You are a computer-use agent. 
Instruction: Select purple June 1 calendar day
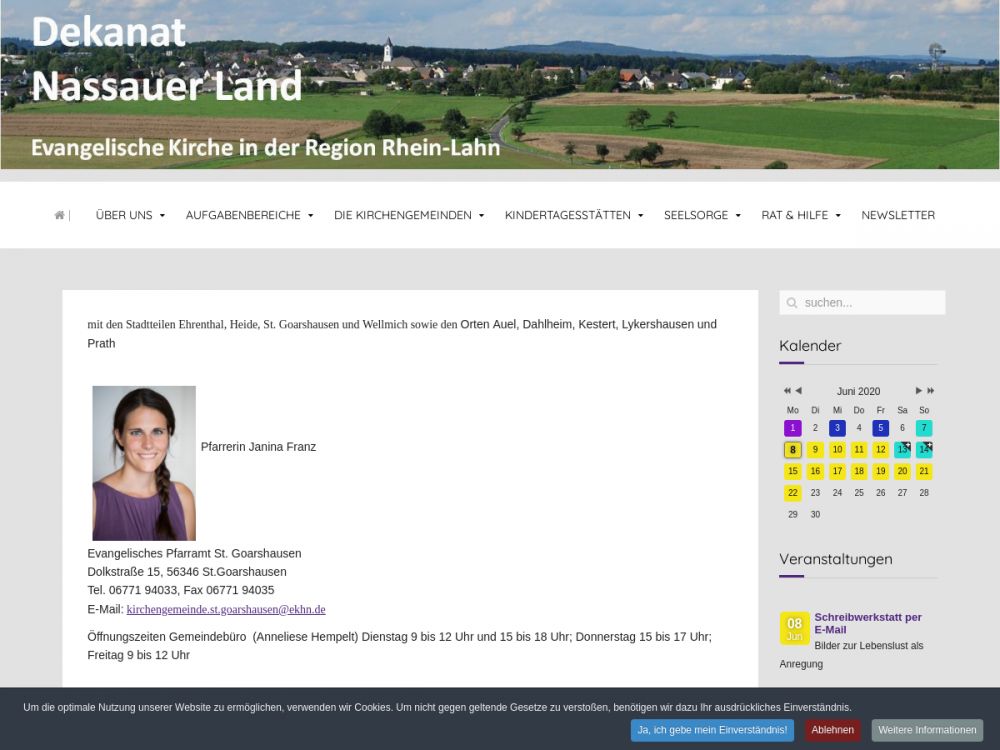[x=793, y=428]
